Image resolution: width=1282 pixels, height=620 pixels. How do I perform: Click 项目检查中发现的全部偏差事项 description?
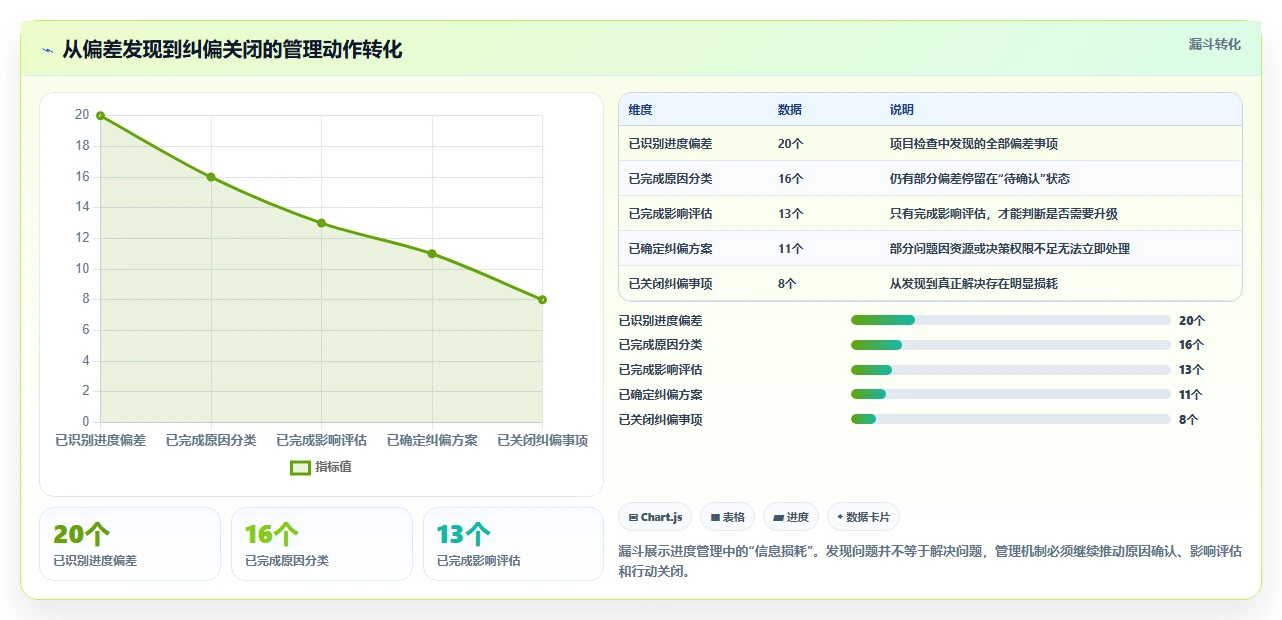tap(974, 144)
